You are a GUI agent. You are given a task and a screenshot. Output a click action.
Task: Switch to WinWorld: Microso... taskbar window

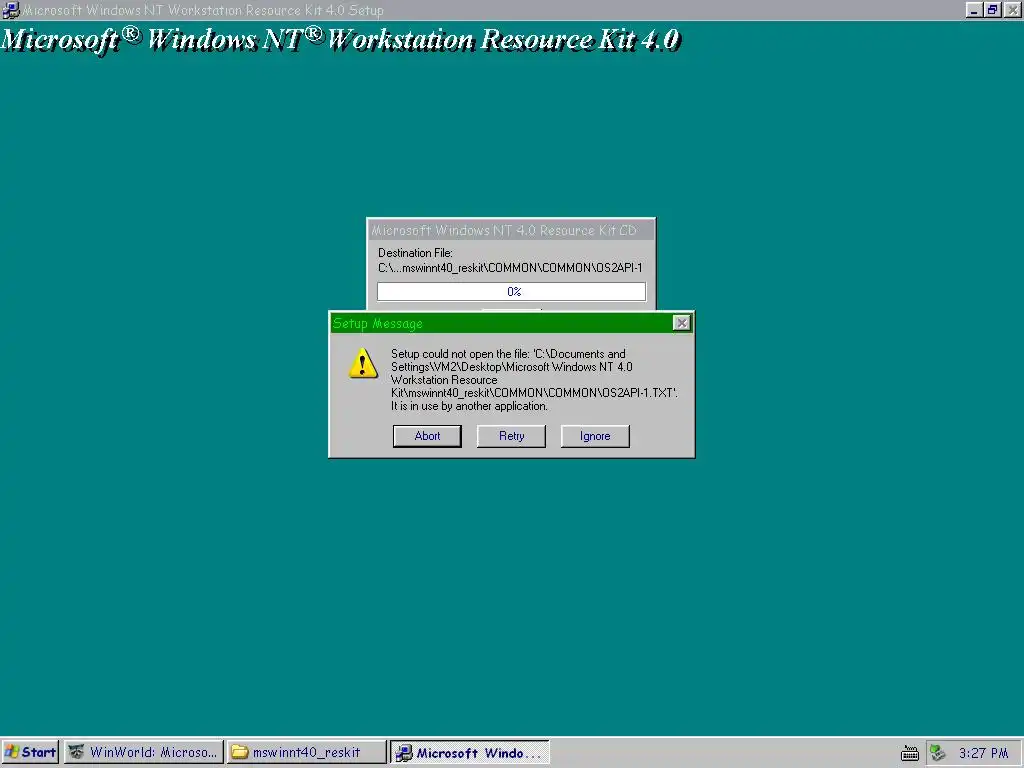click(x=144, y=752)
